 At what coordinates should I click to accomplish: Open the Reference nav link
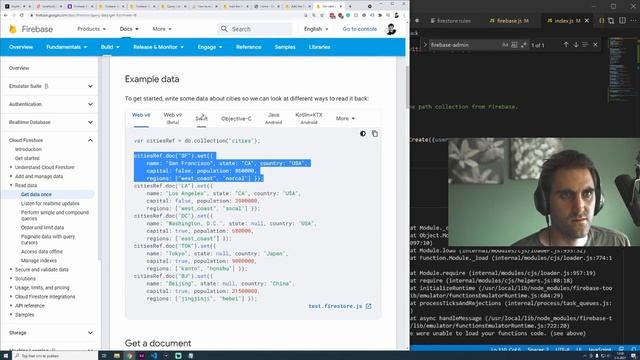pyautogui.click(x=249, y=47)
